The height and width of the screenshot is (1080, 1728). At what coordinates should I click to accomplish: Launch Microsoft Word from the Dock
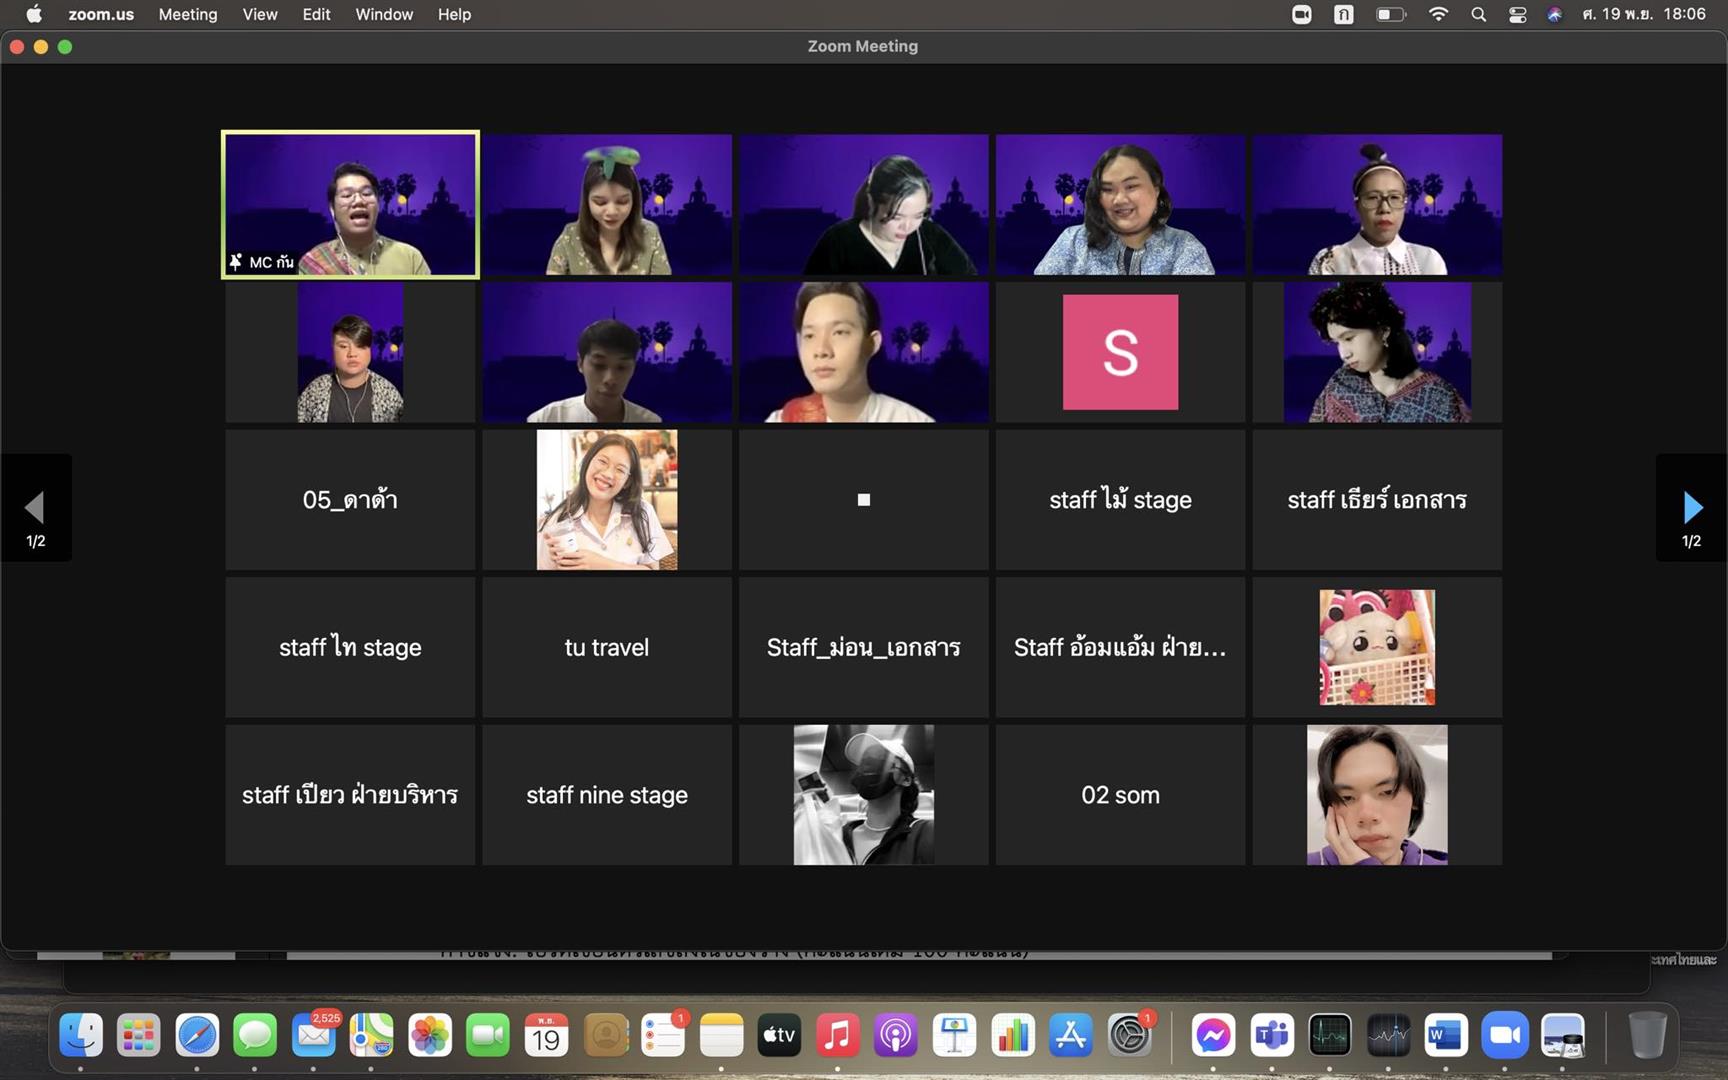point(1446,1036)
